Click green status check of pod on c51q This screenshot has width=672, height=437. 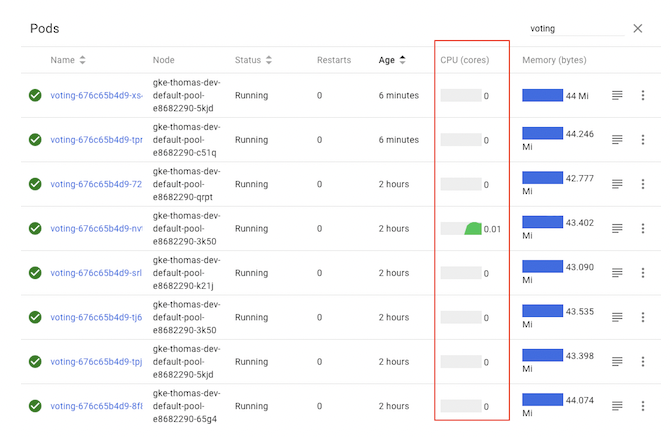35,140
